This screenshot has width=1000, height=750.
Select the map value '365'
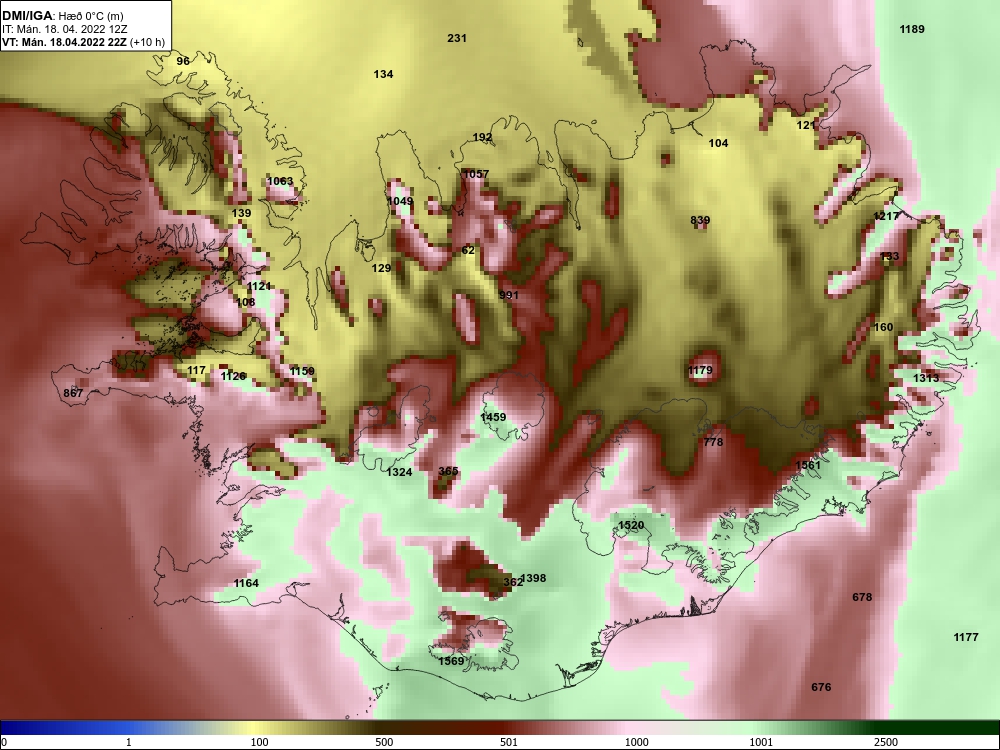(448, 471)
